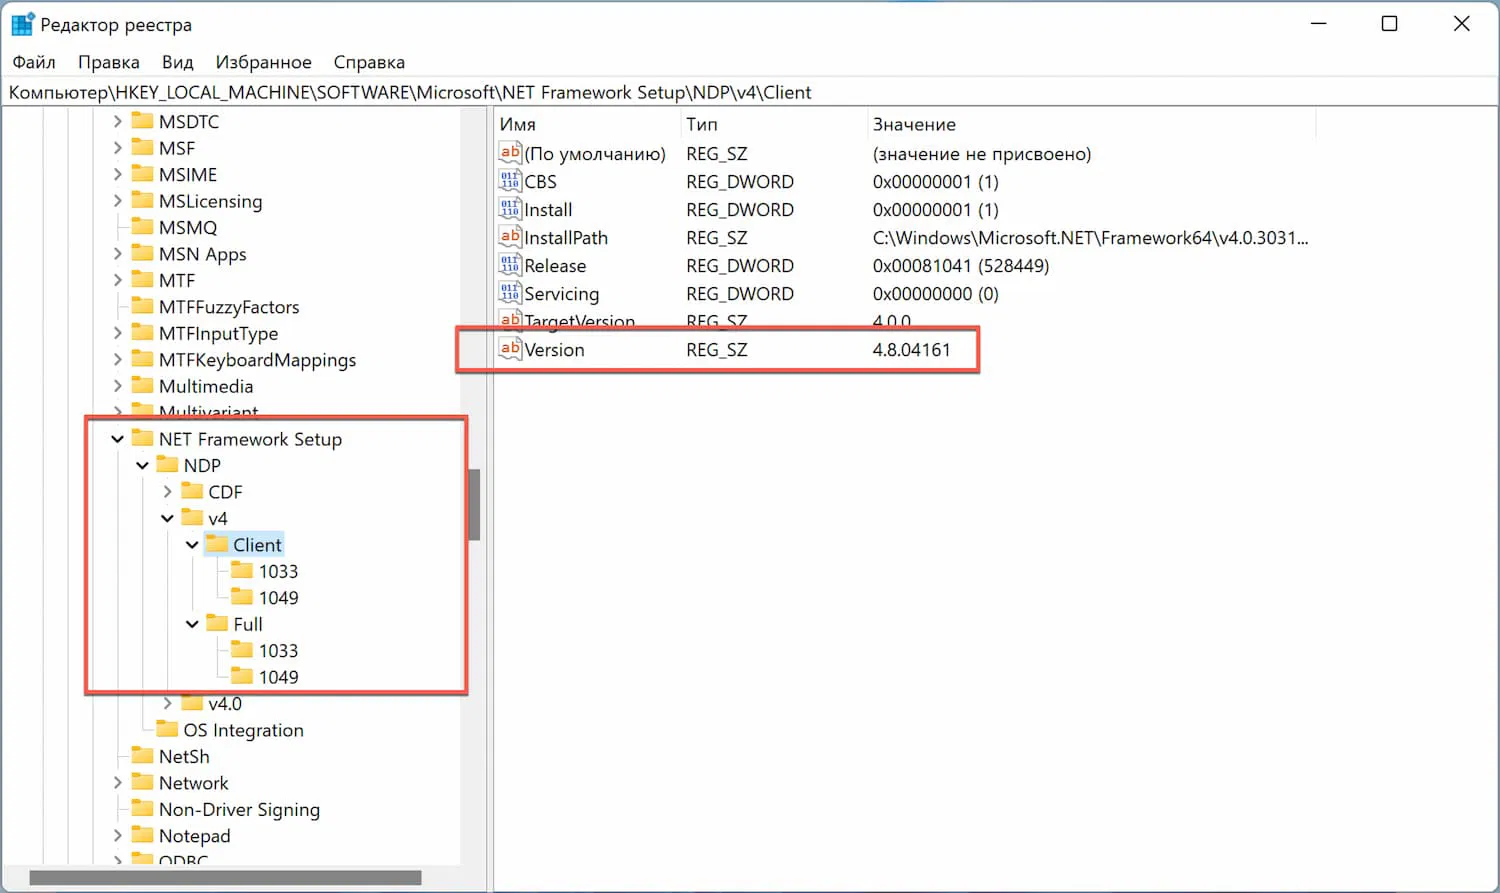Click the DWORD icon beside Release
Screen dimensions: 1500x893
pos(510,265)
